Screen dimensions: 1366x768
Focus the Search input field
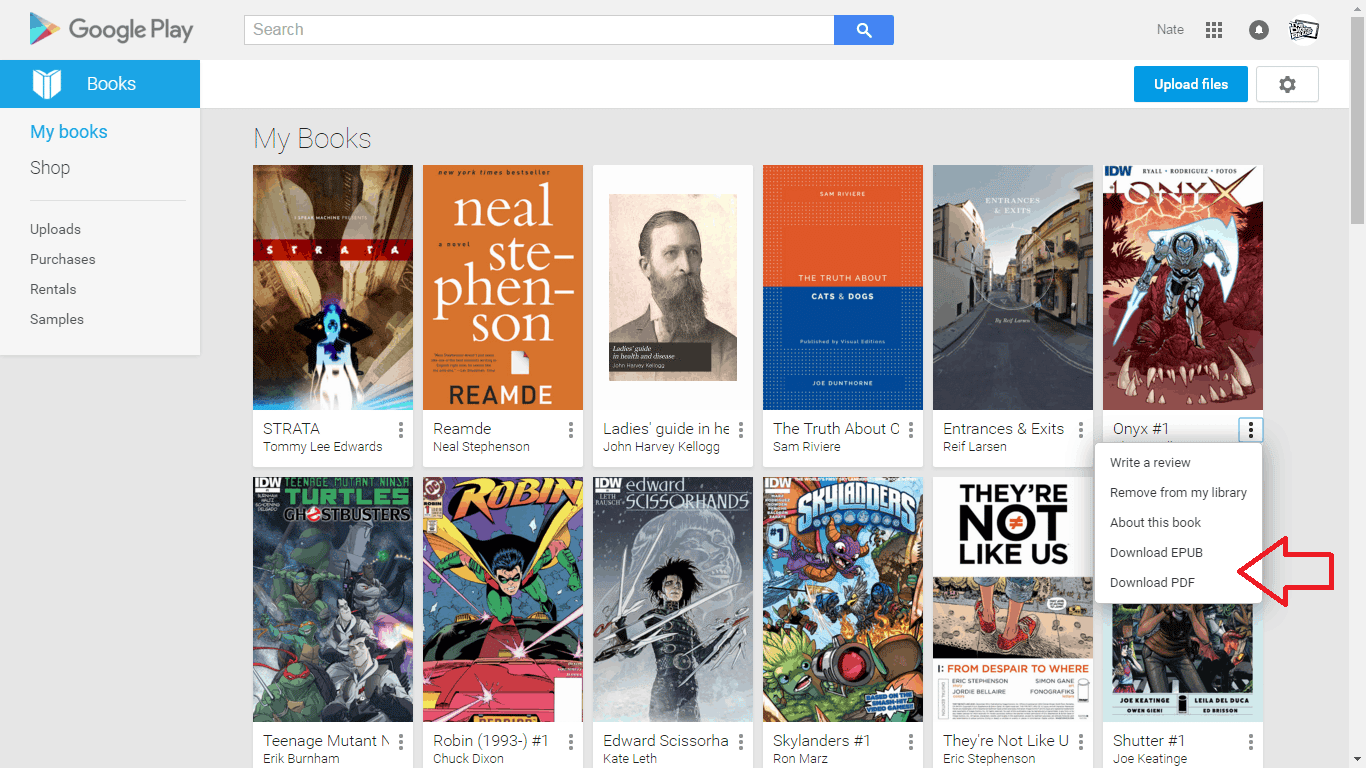pyautogui.click(x=539, y=30)
